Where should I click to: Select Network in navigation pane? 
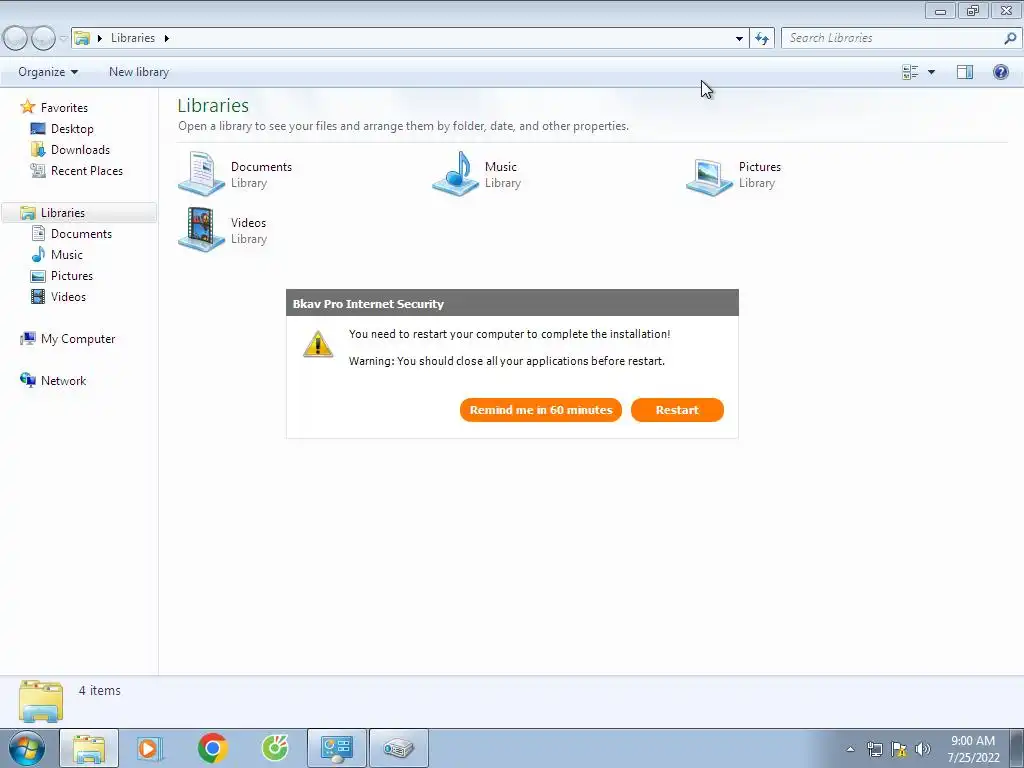point(63,380)
